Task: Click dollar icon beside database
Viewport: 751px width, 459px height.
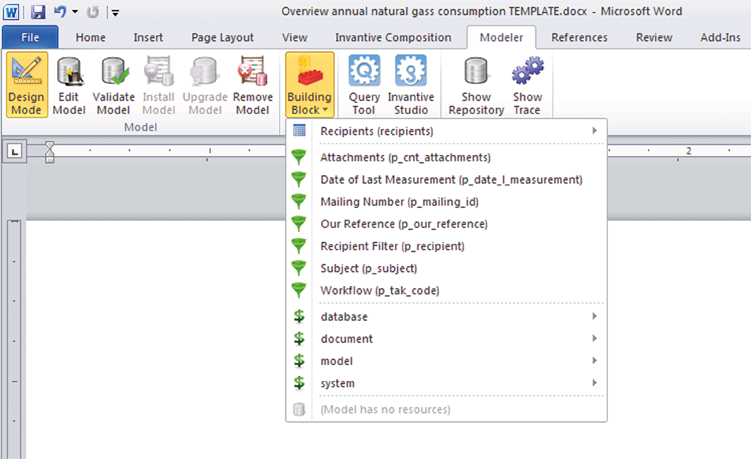Action: tap(299, 316)
